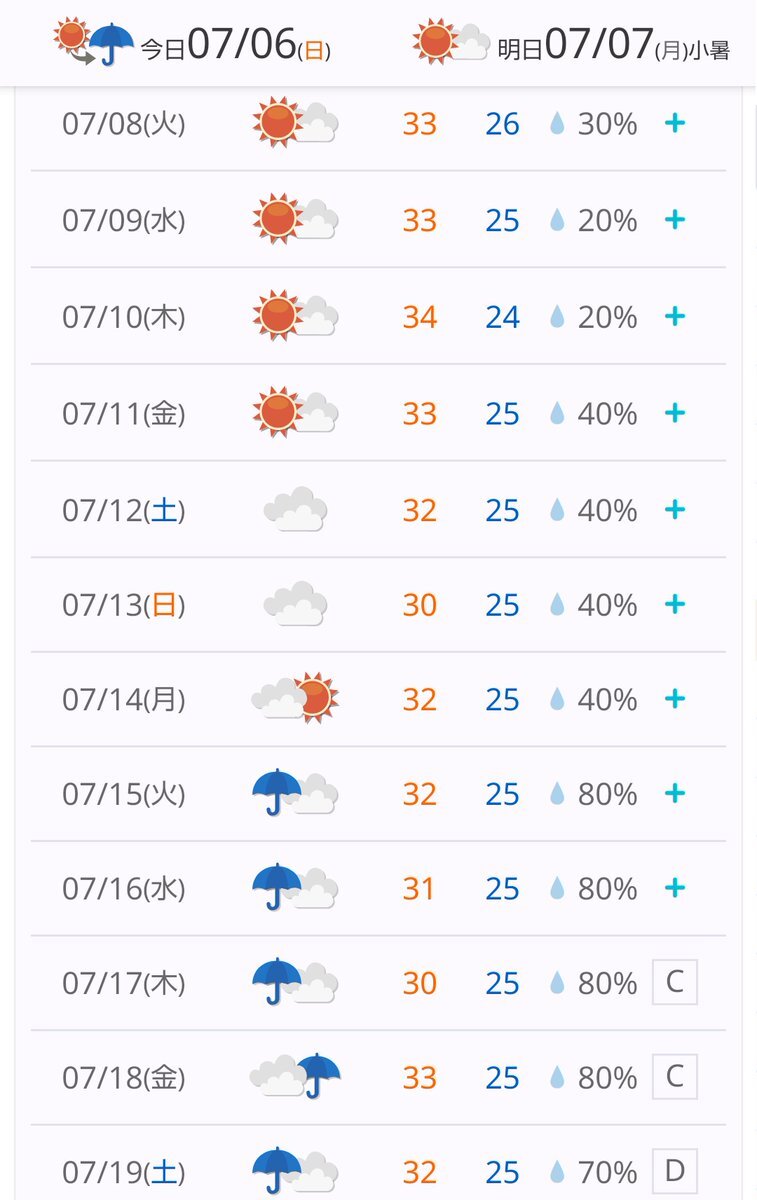Expand the 07/13 row plus icon
757x1200 pixels.
(675, 604)
